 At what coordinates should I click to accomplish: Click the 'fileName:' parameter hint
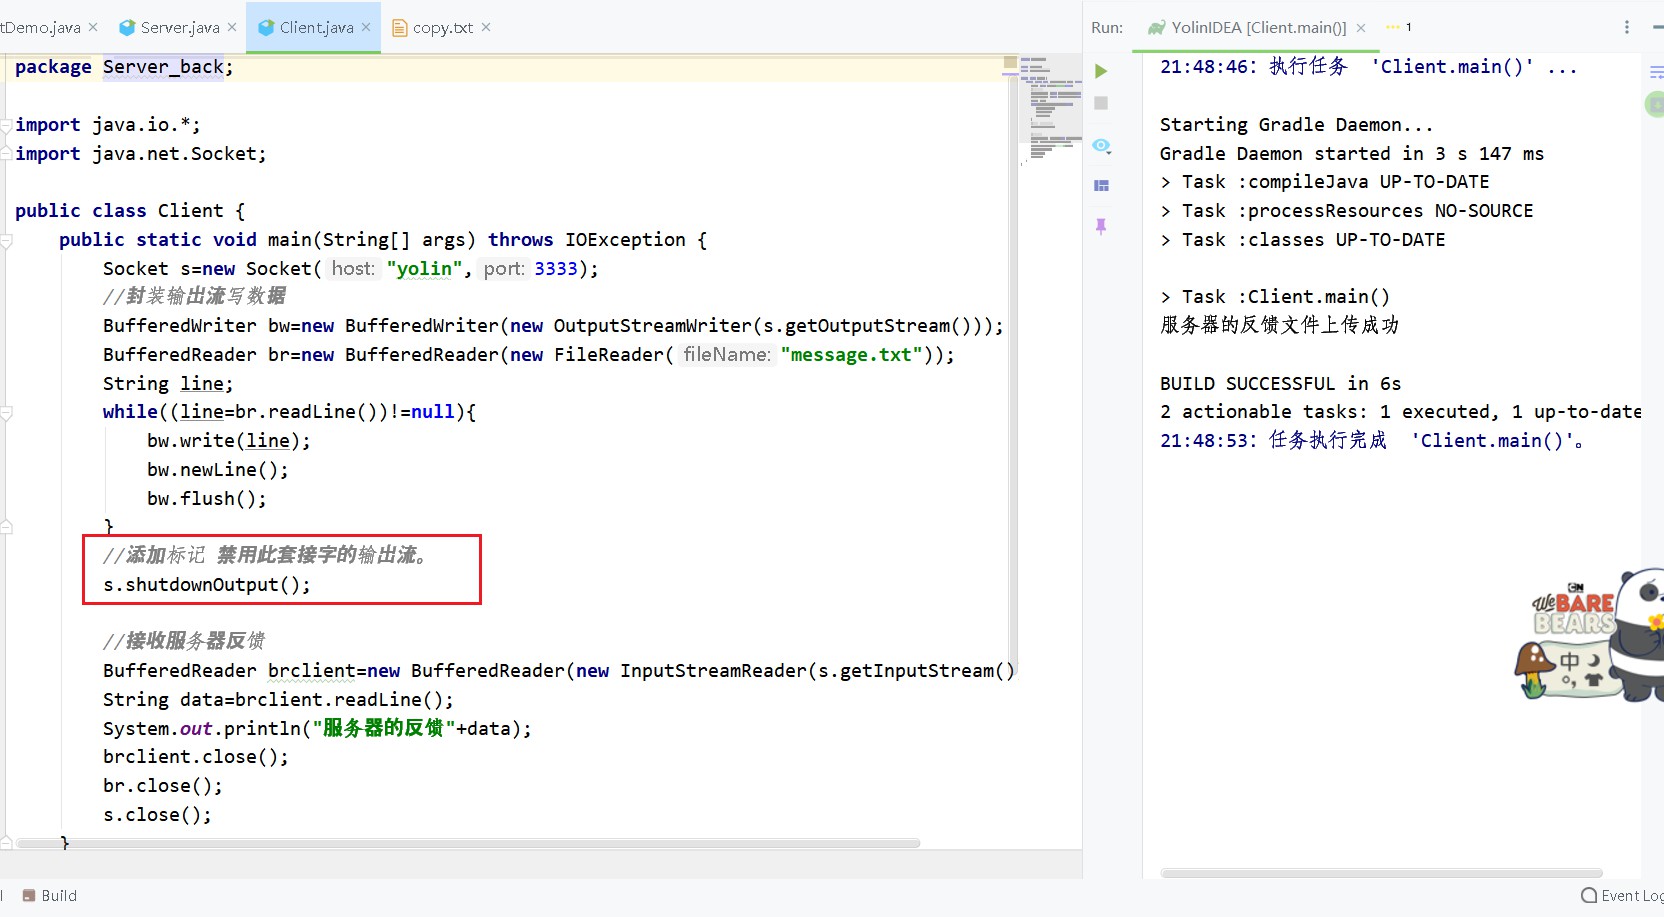[x=727, y=354]
